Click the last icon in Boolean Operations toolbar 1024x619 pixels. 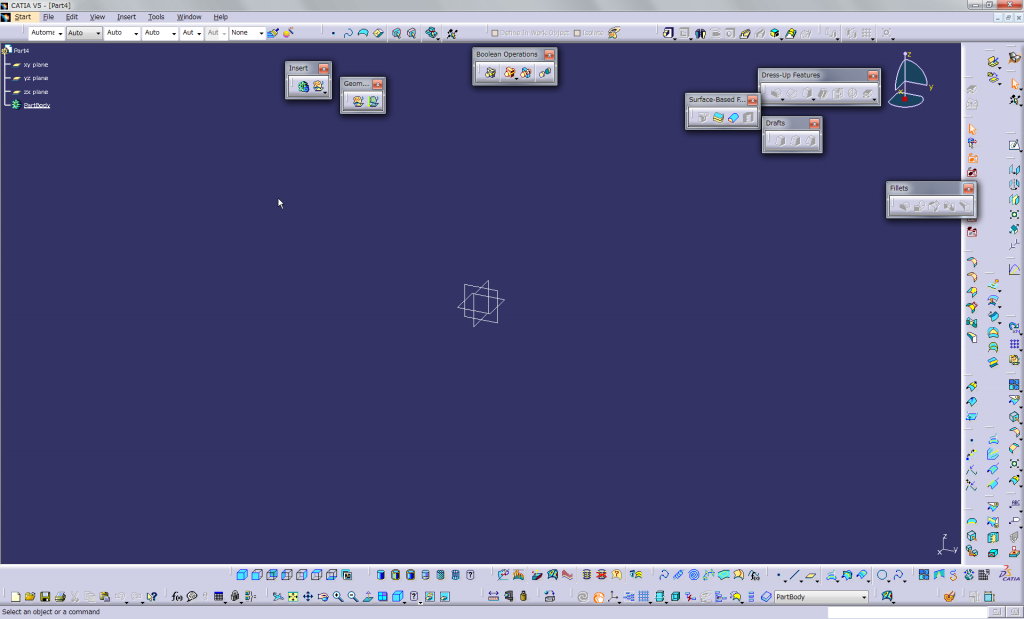[x=544, y=72]
